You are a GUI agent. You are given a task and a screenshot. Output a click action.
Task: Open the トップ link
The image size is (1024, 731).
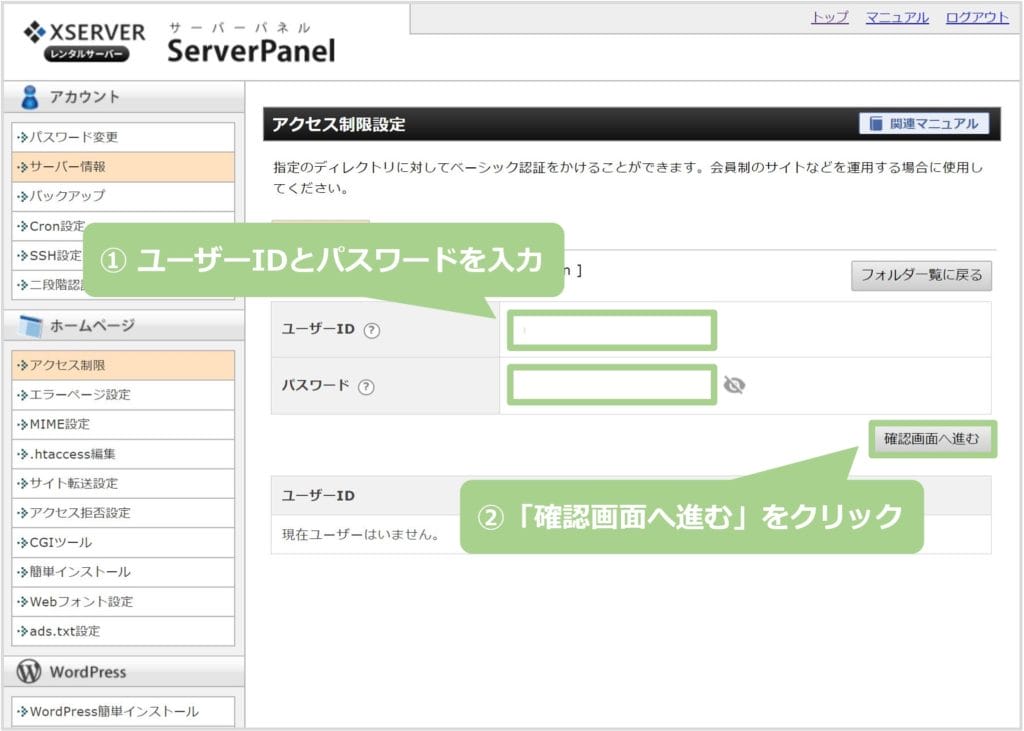pyautogui.click(x=829, y=18)
